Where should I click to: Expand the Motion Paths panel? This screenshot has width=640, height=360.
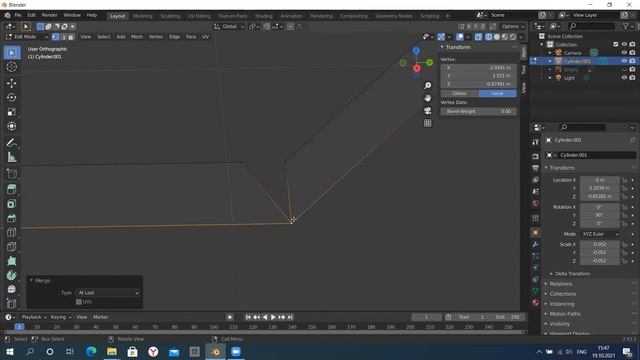coord(565,314)
